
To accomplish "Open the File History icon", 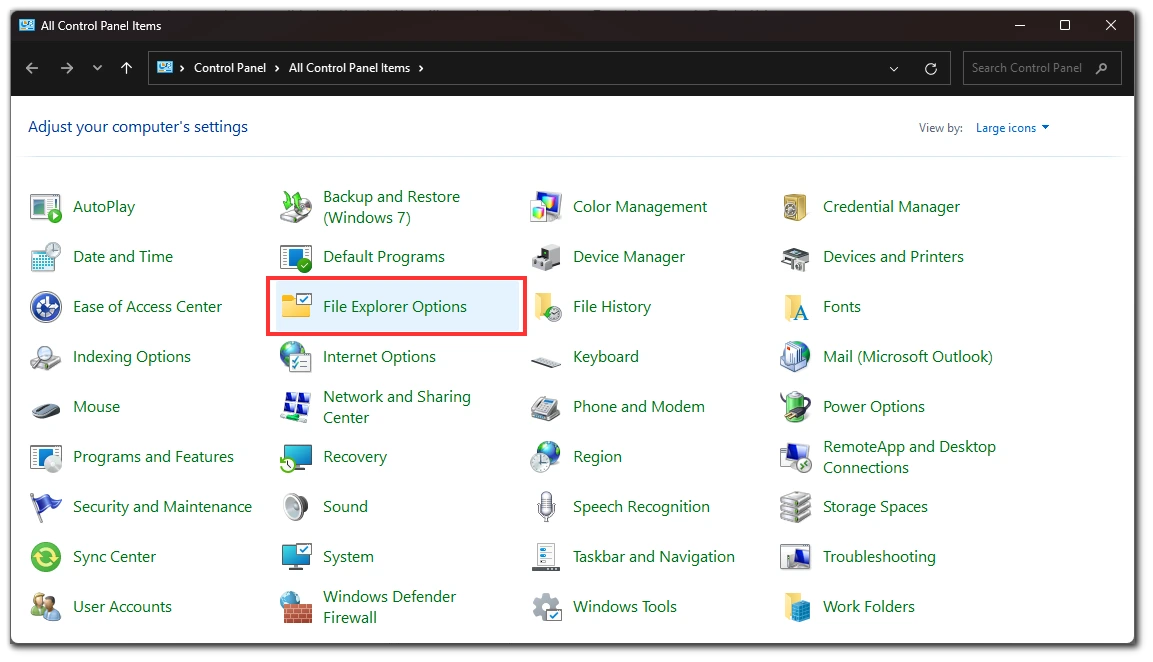I will pos(547,307).
